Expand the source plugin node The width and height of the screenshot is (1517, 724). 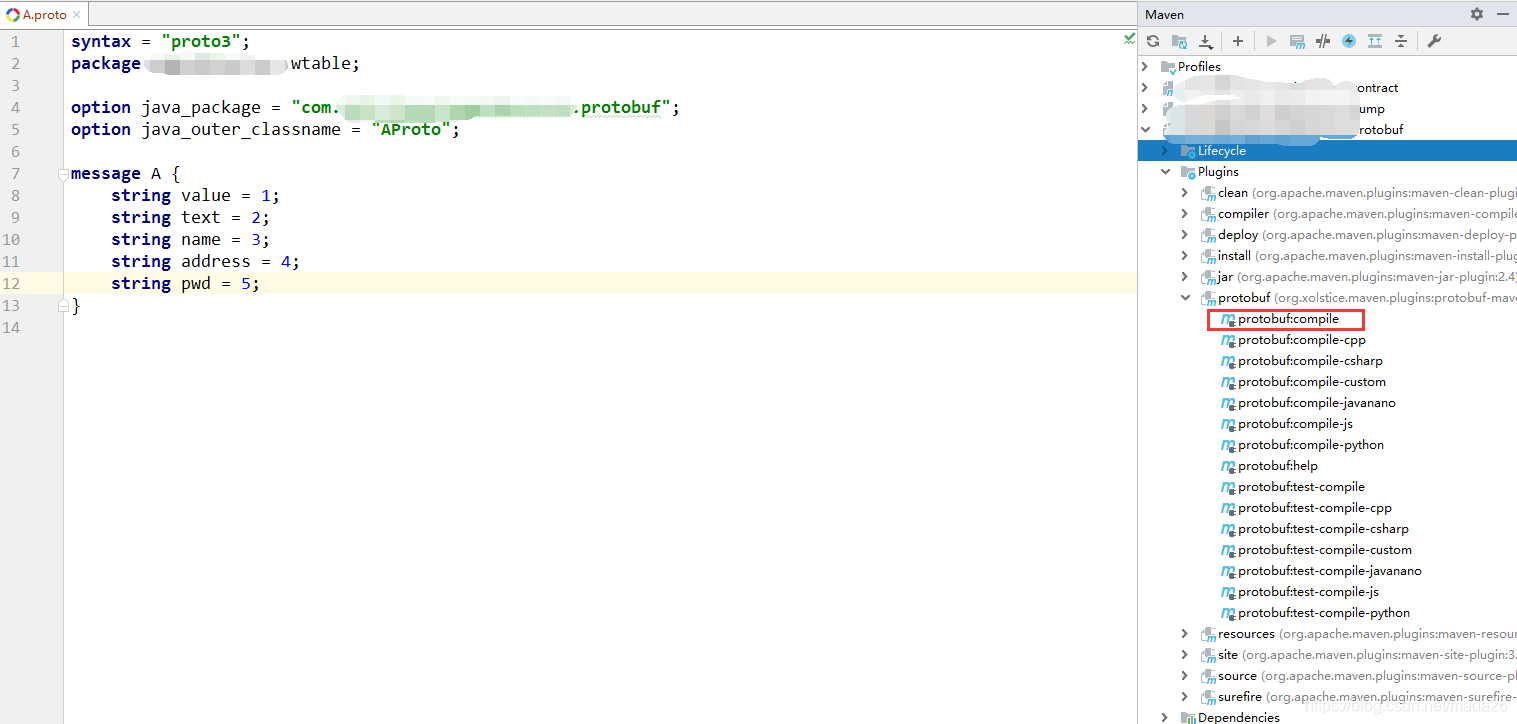(1185, 675)
